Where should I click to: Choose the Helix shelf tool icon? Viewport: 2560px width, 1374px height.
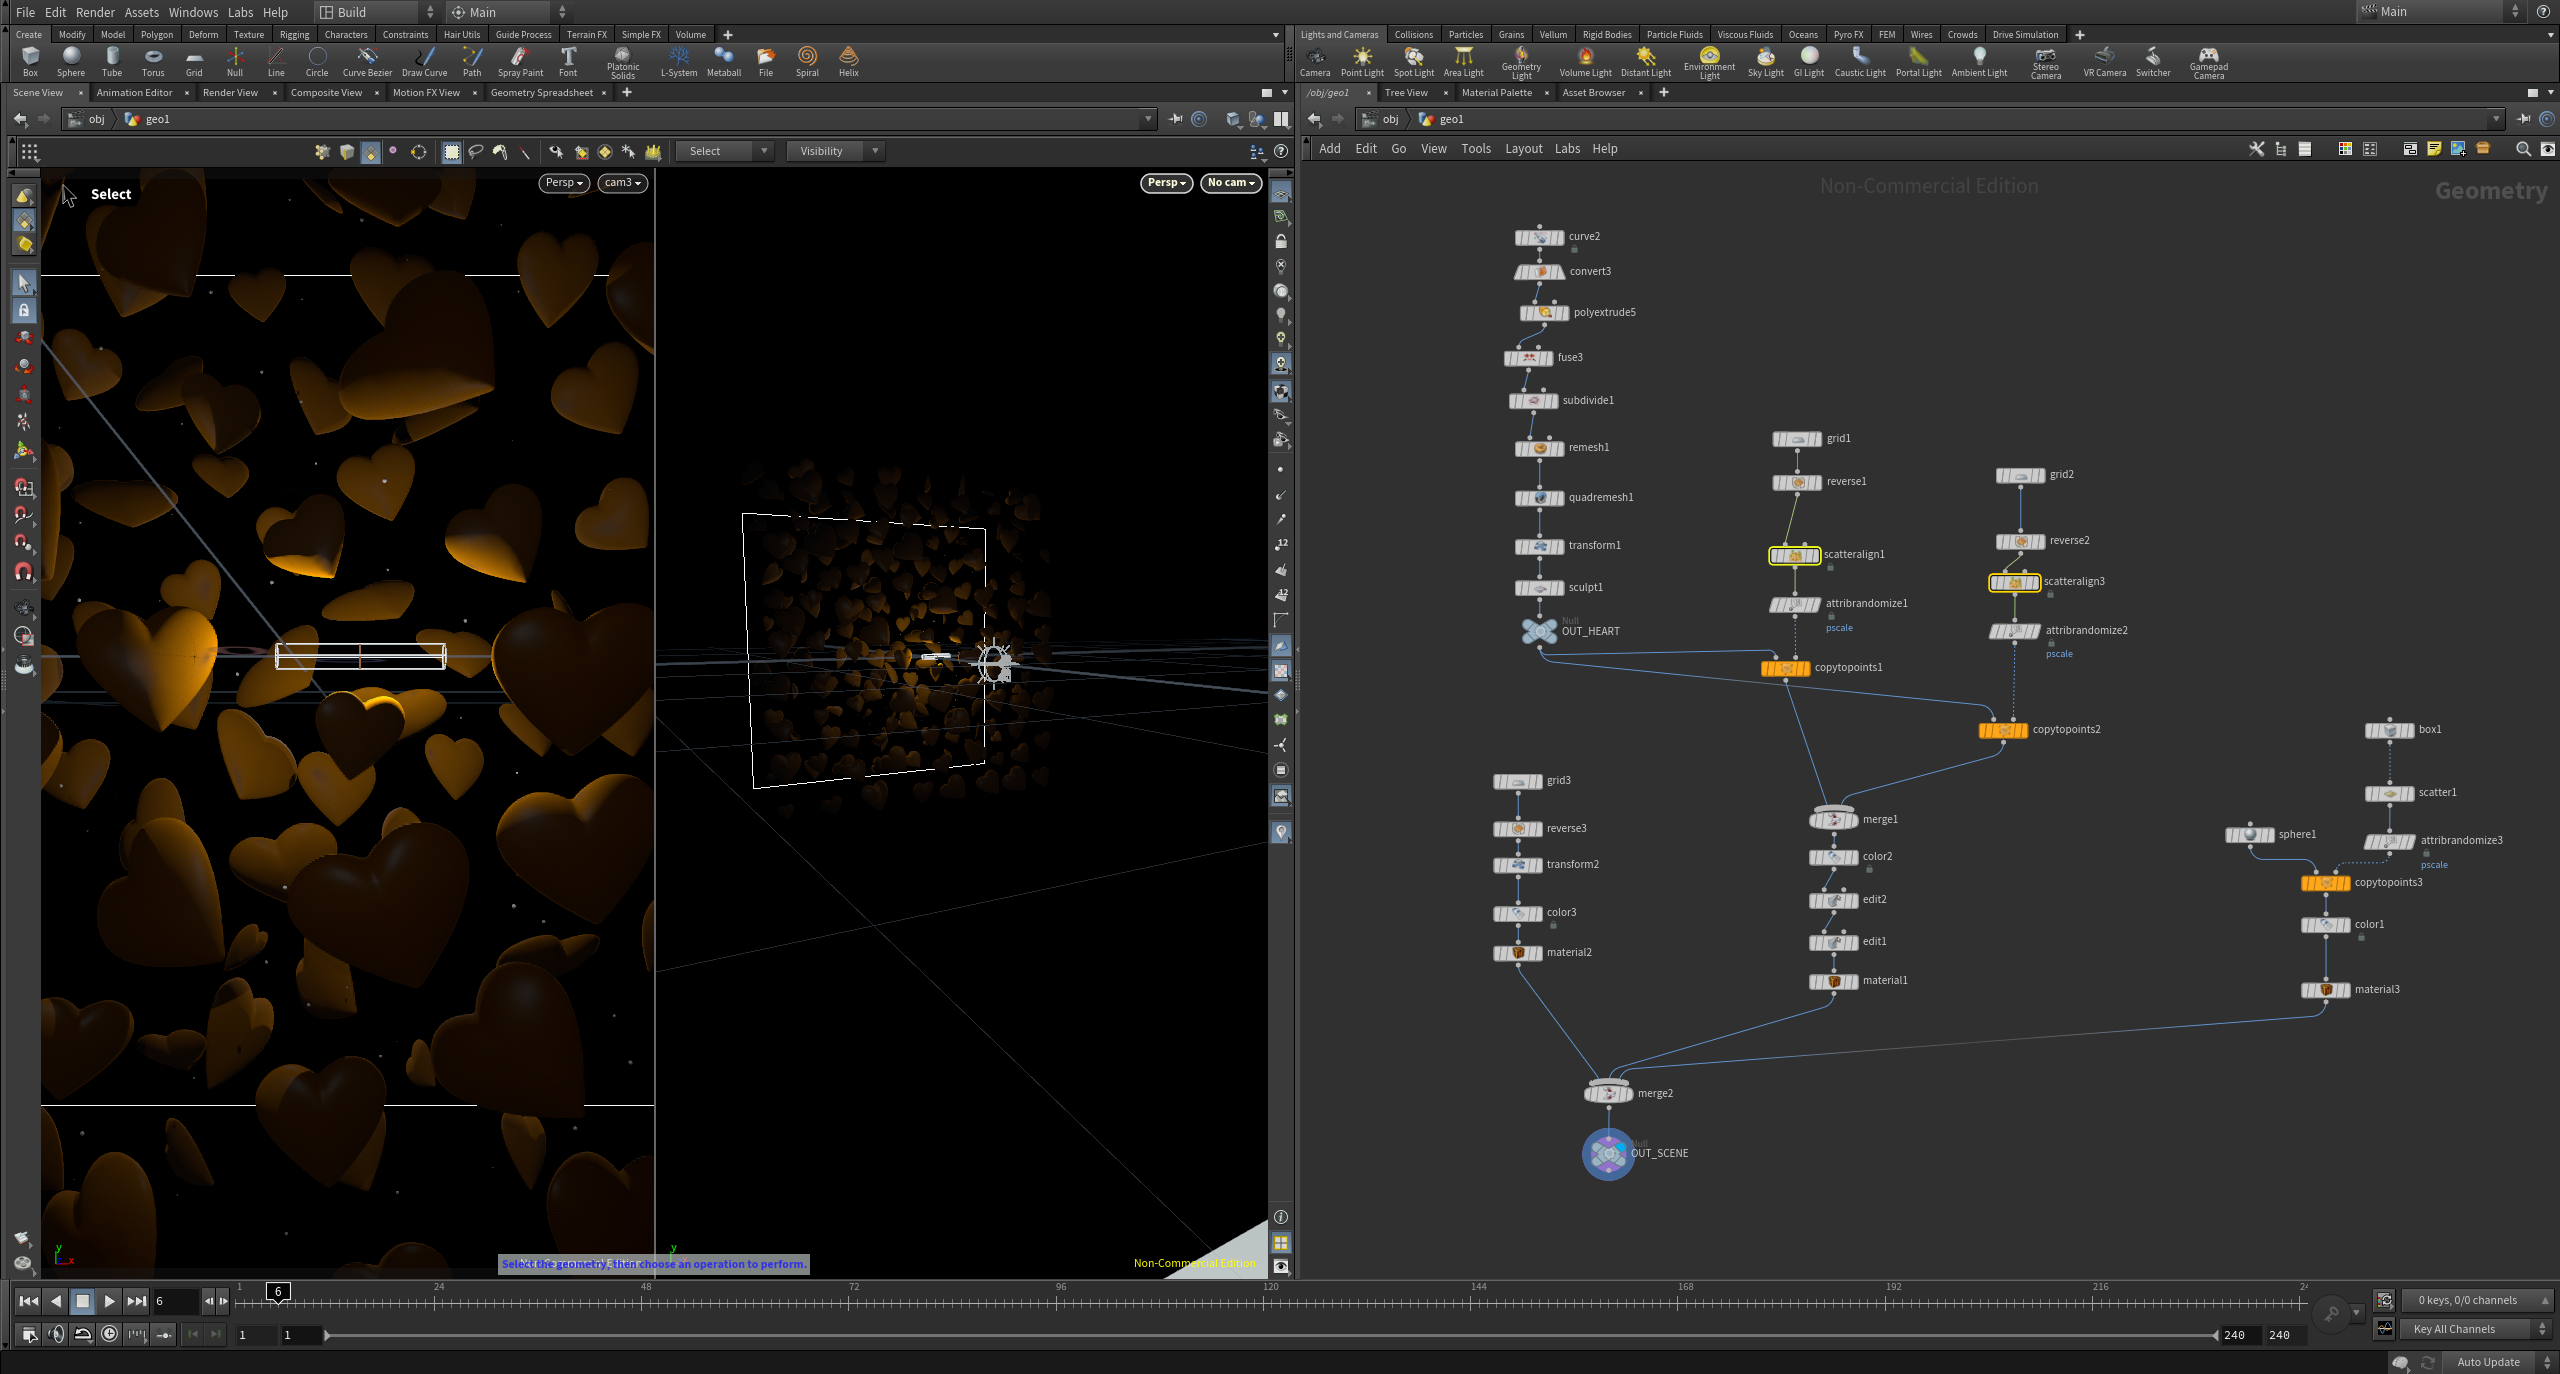coord(849,62)
